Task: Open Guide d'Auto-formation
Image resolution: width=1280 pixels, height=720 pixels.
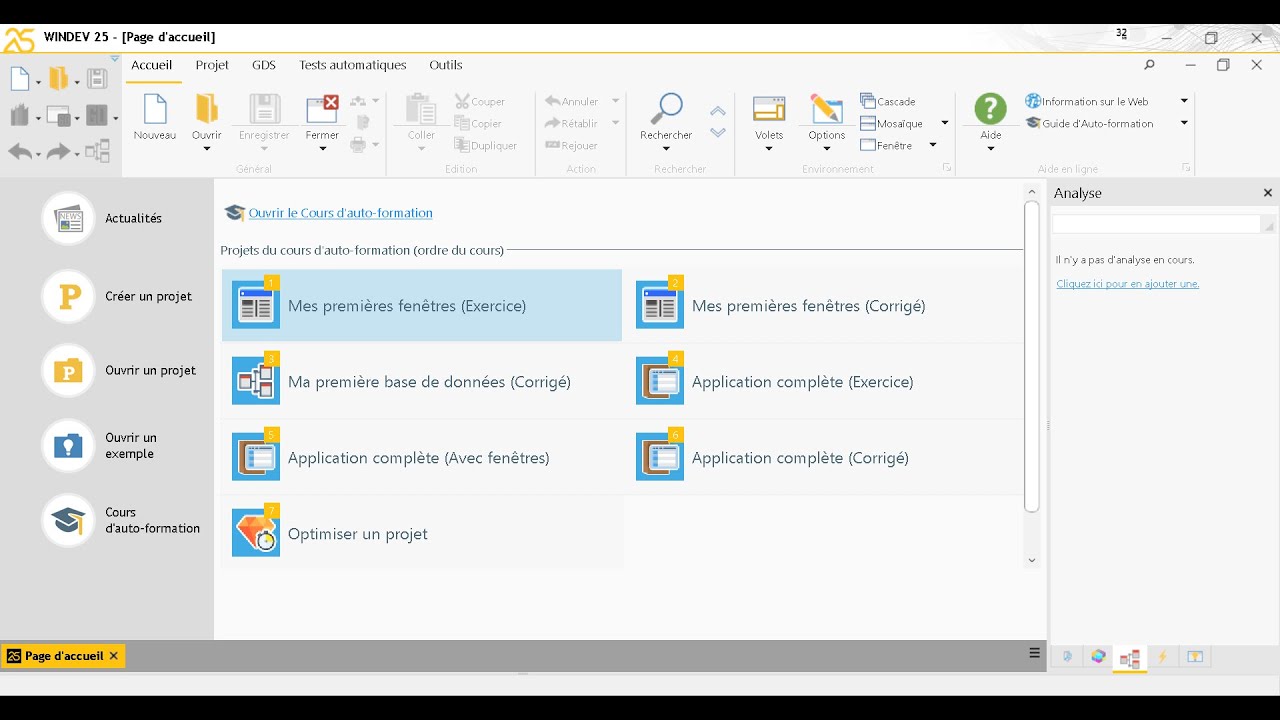Action: (x=1089, y=123)
